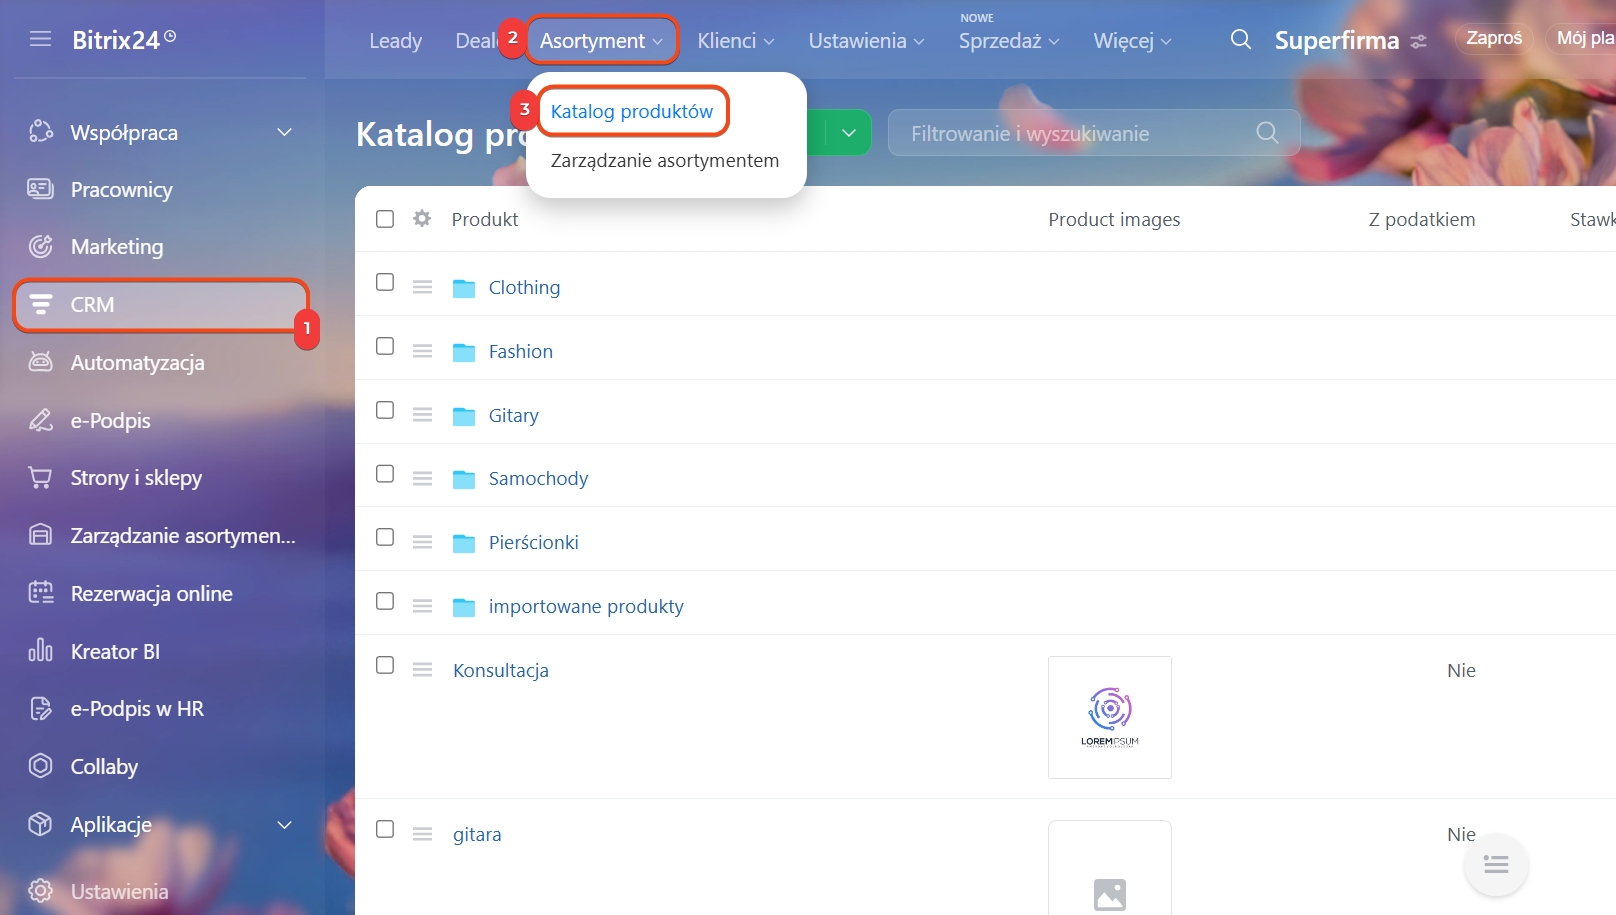This screenshot has width=1616, height=915.
Task: Open Kreator BI chart icon
Action: click(x=41, y=651)
